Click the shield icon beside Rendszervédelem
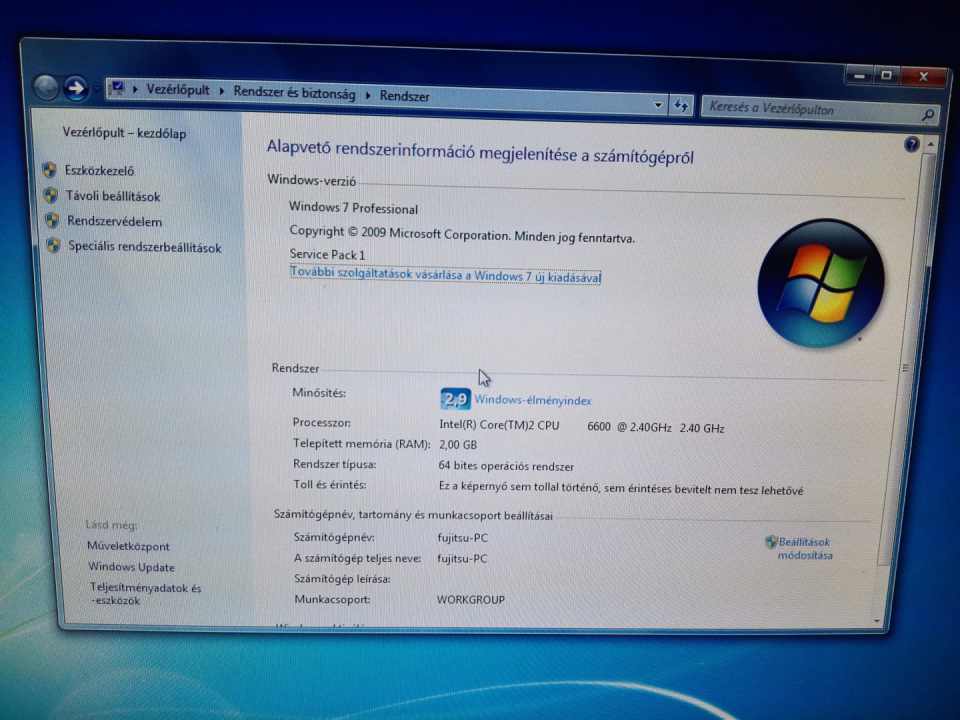 click(x=52, y=220)
